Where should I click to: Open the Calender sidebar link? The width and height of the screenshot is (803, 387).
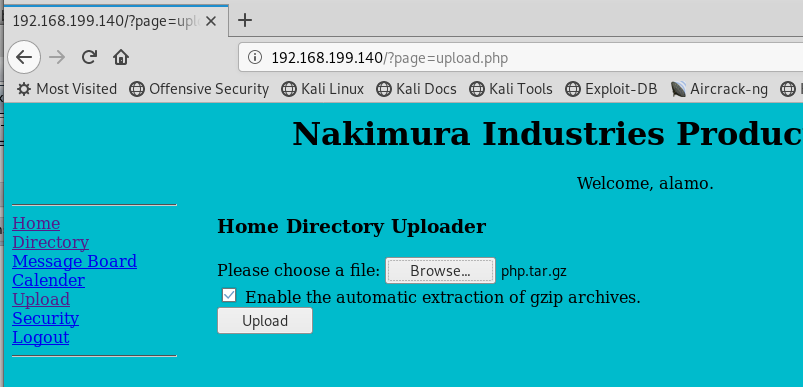pos(49,280)
